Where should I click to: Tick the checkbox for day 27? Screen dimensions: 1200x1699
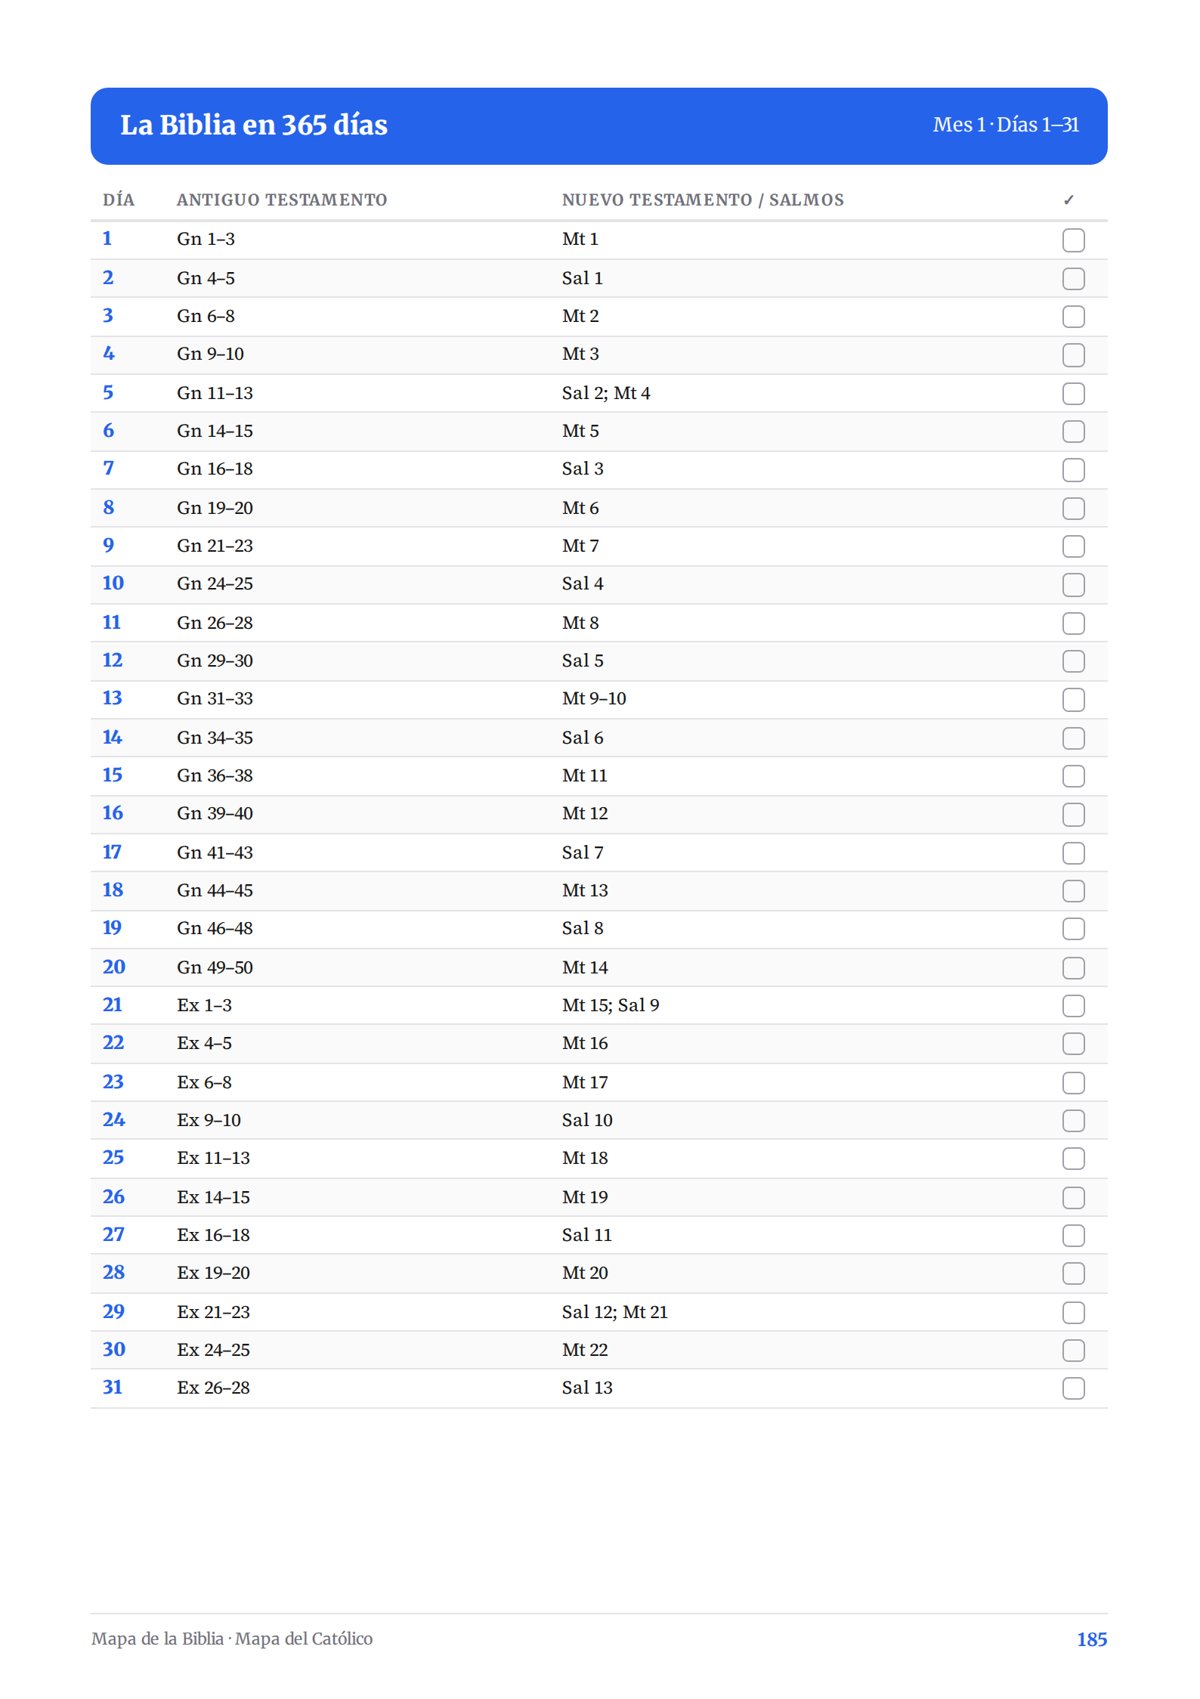click(x=1073, y=1237)
